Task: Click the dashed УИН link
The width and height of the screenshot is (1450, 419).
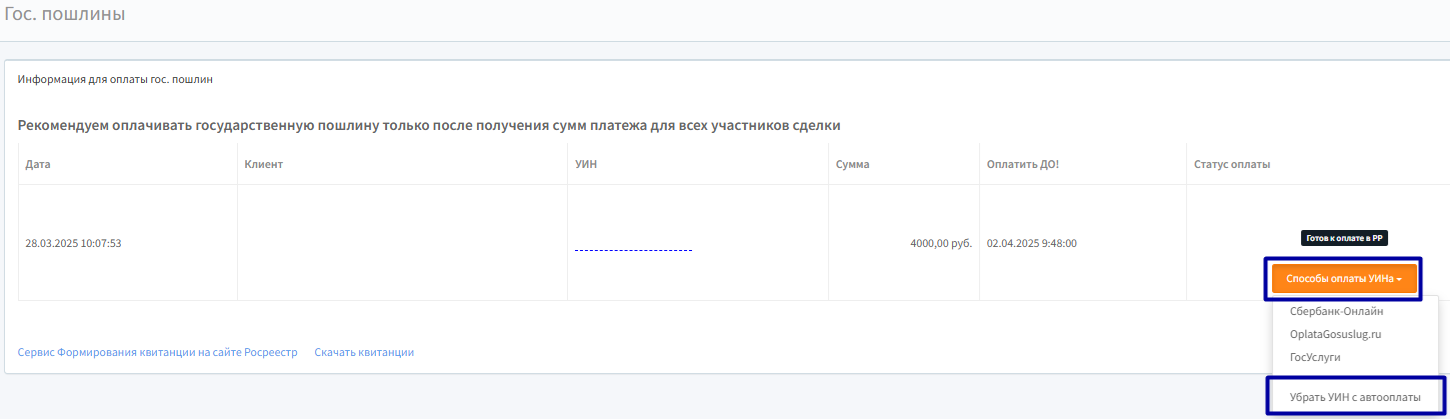Action: 633,246
